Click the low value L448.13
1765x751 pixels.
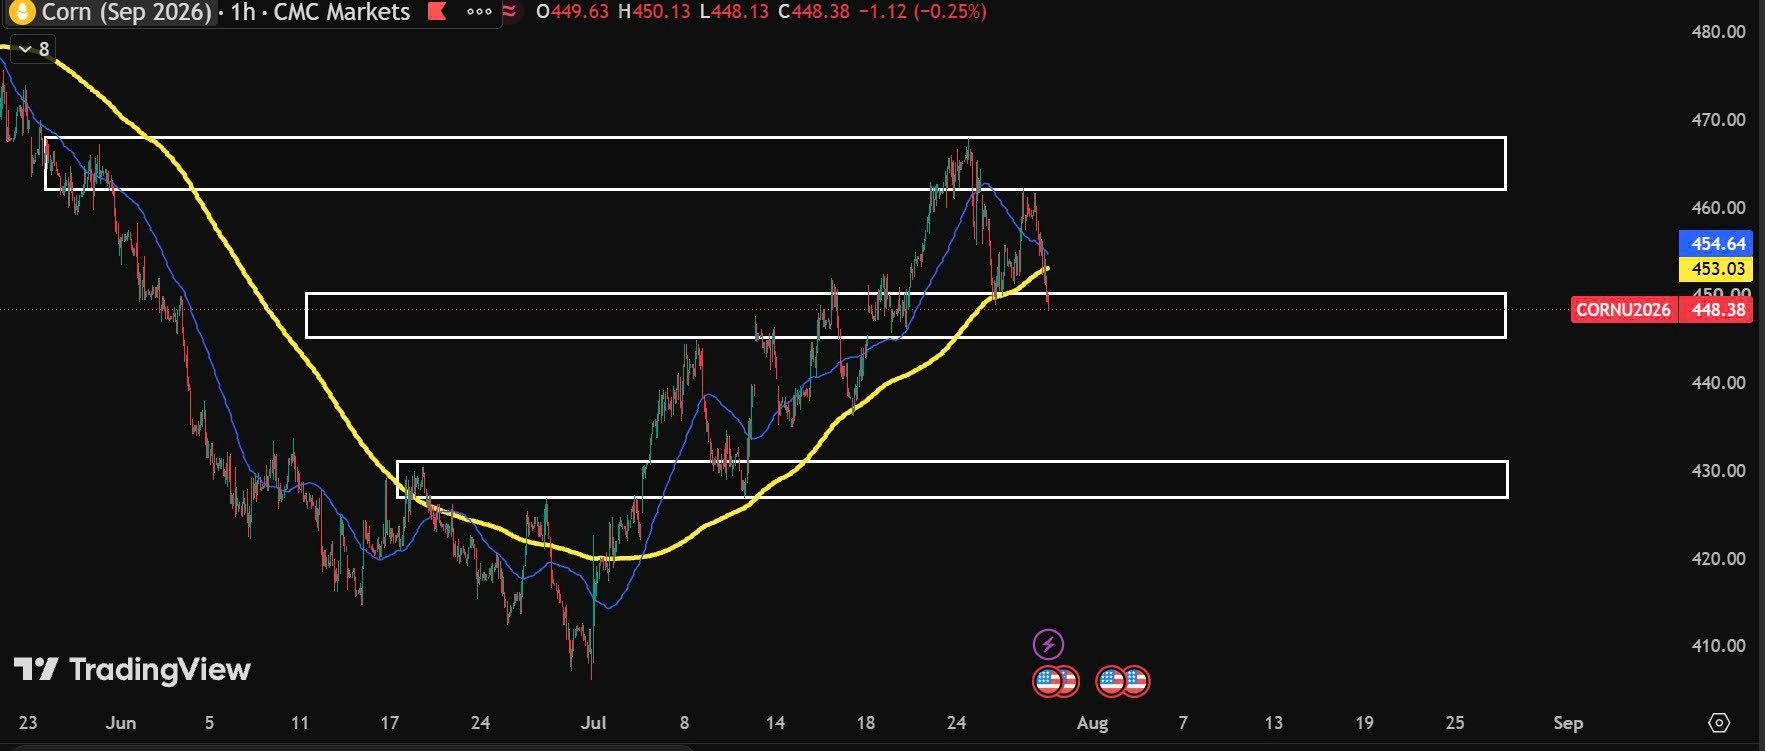734,12
